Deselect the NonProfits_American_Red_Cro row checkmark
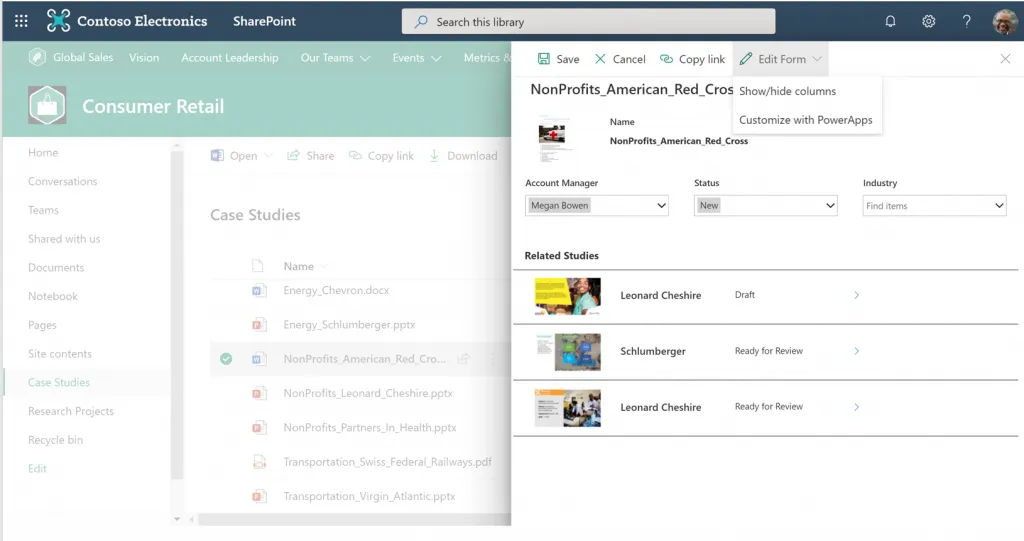Image resolution: width=1024 pixels, height=541 pixels. pos(226,359)
